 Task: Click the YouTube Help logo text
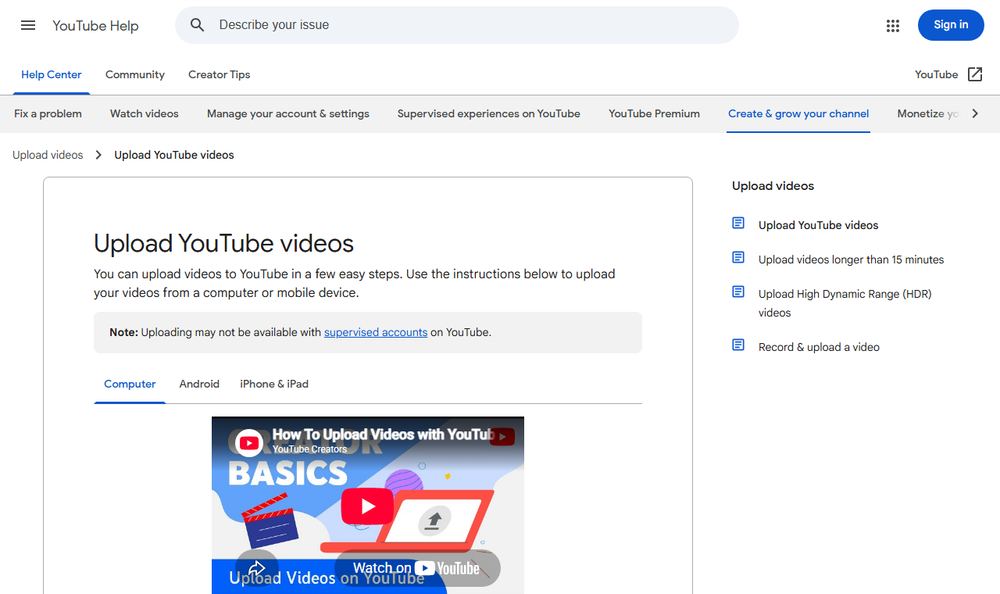click(95, 26)
